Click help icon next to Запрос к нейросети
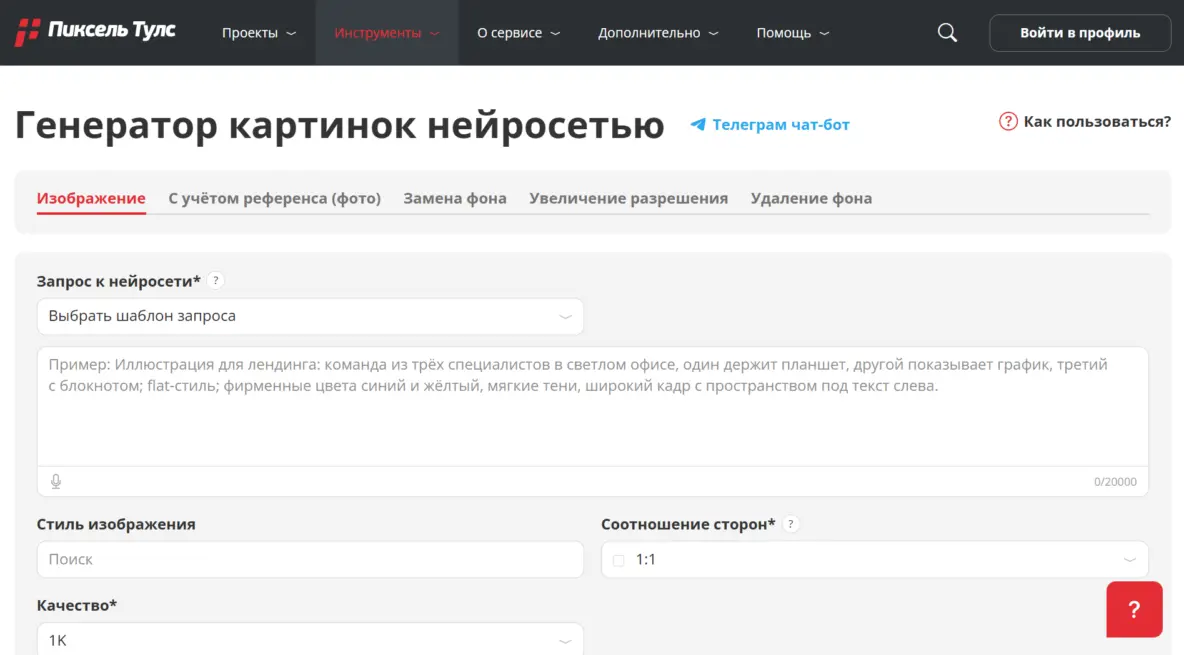Viewport: 1184px width, 655px height. point(216,281)
